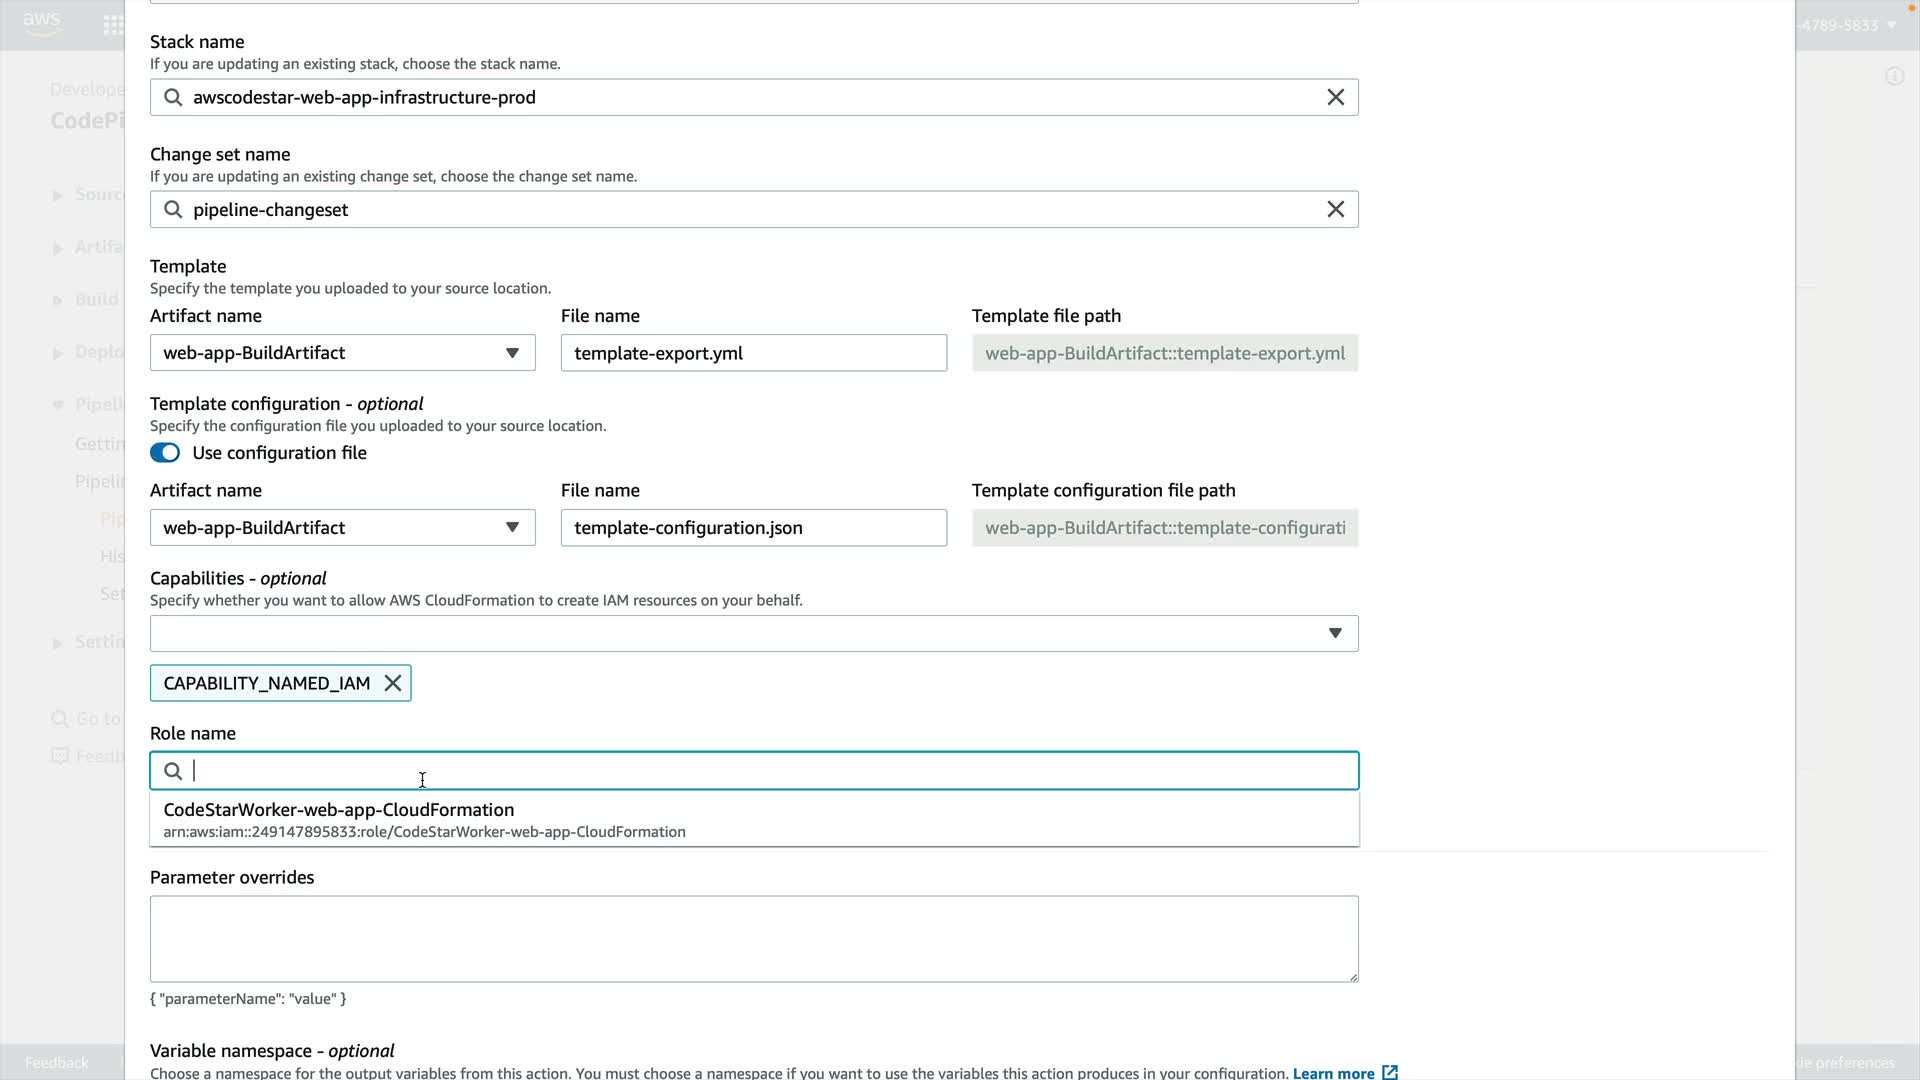The width and height of the screenshot is (1920, 1080).
Task: Click the Change set name search icon
Action: pyautogui.click(x=173, y=209)
